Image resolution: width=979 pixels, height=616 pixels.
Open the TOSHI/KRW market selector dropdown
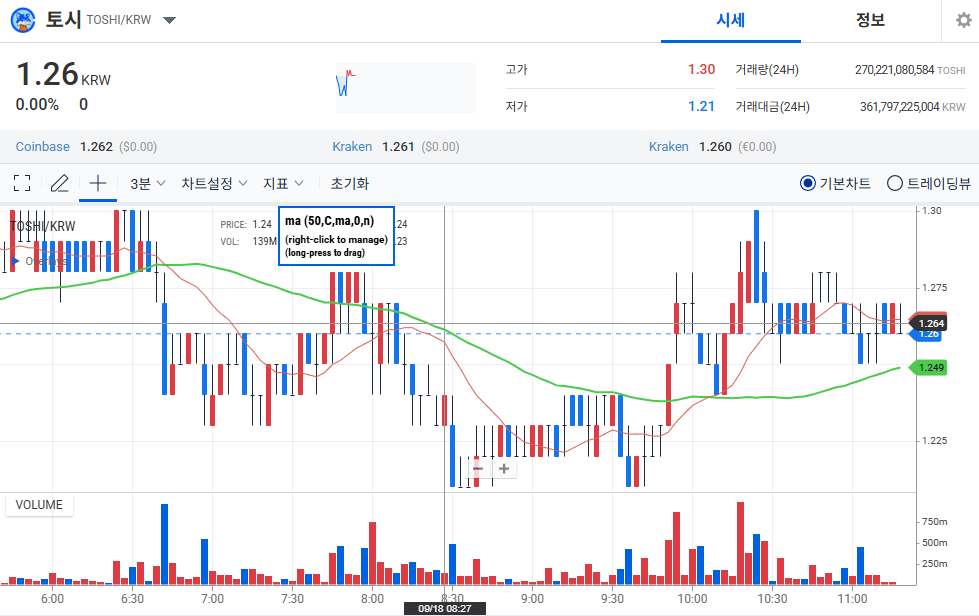[x=169, y=20]
